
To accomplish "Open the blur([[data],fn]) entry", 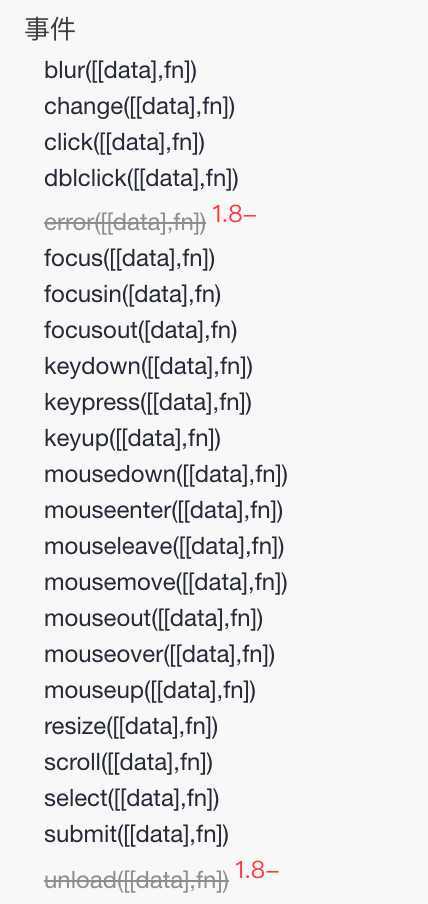I will pyautogui.click(x=121, y=70).
